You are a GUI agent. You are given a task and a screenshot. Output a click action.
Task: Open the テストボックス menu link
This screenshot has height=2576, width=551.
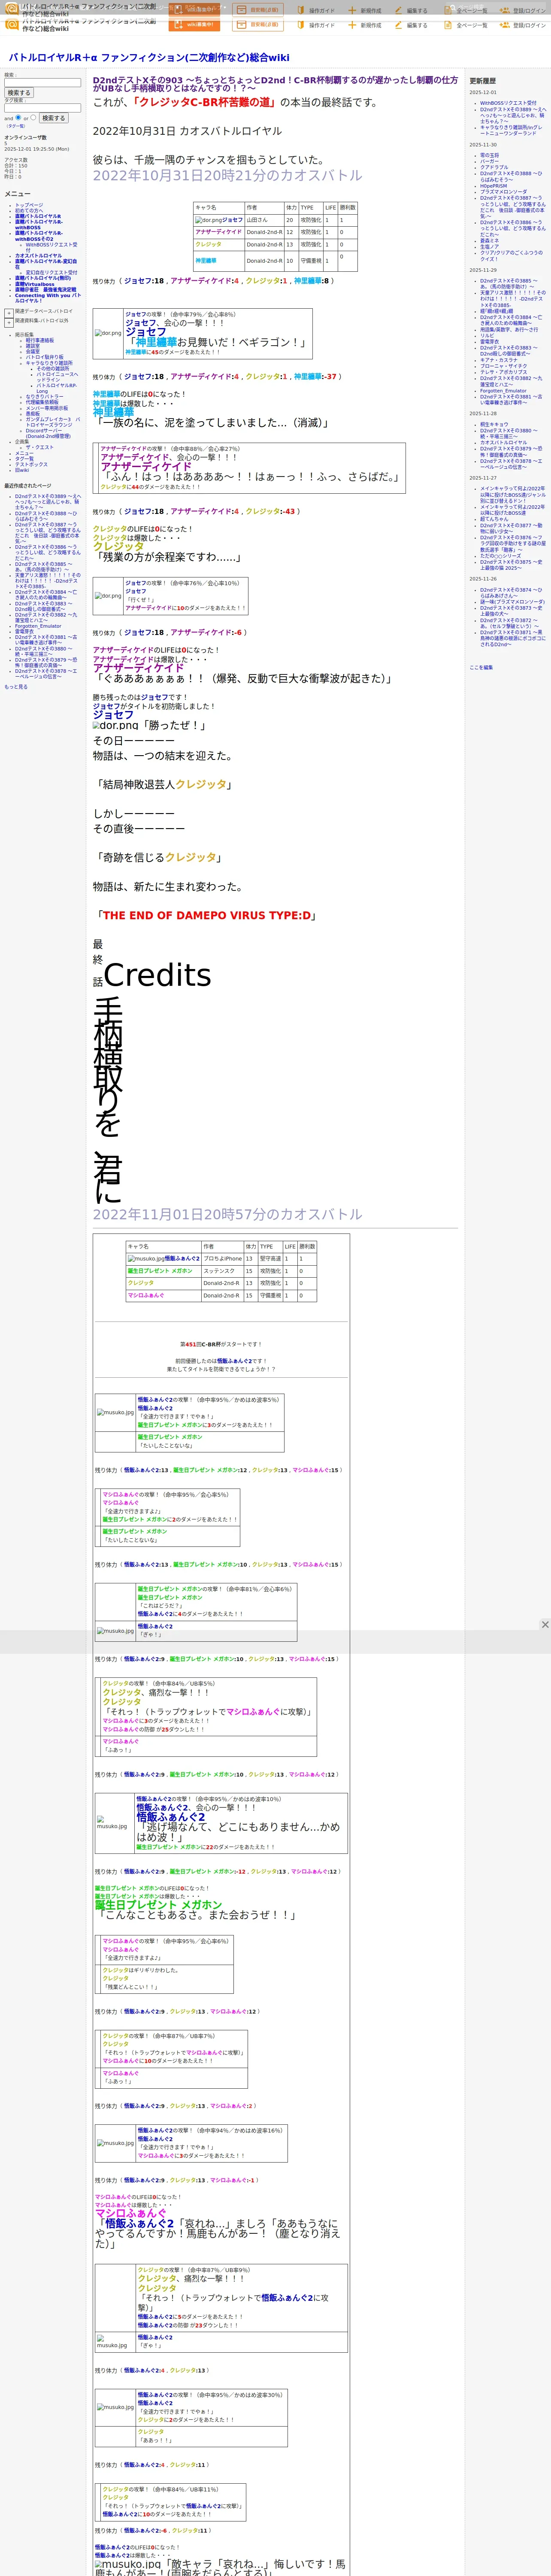pos(31,465)
